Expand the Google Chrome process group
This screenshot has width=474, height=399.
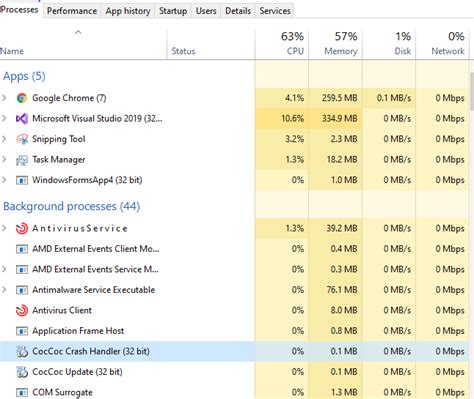click(x=4, y=98)
